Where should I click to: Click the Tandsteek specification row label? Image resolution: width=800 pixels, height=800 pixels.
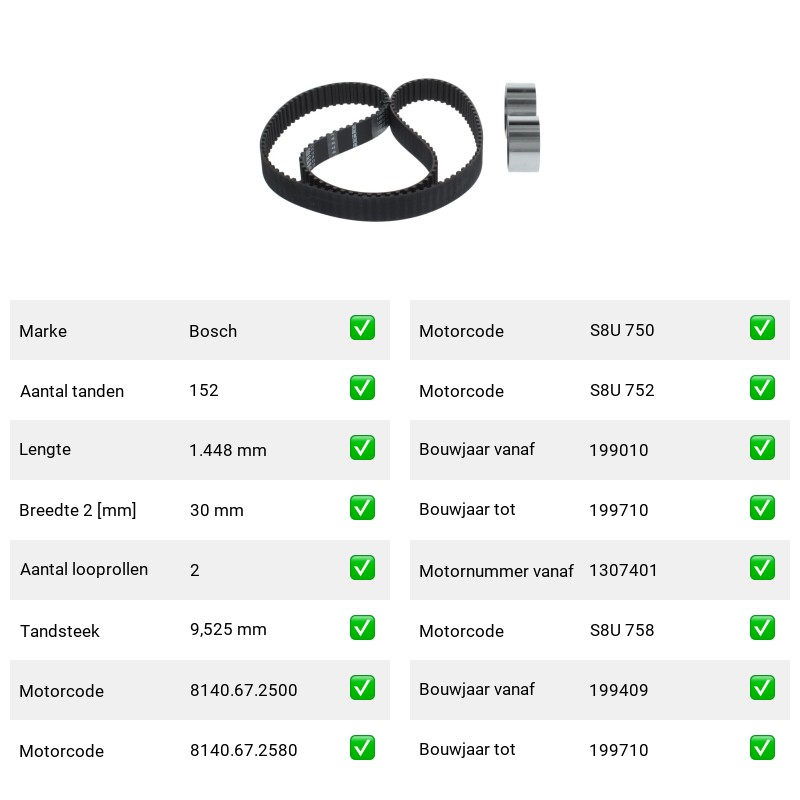point(60,631)
